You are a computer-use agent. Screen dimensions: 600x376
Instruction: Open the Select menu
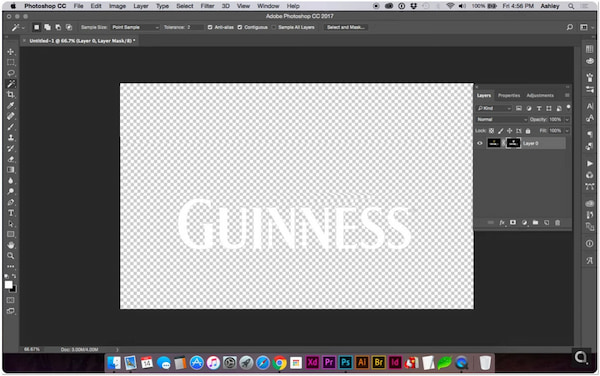coord(184,6)
